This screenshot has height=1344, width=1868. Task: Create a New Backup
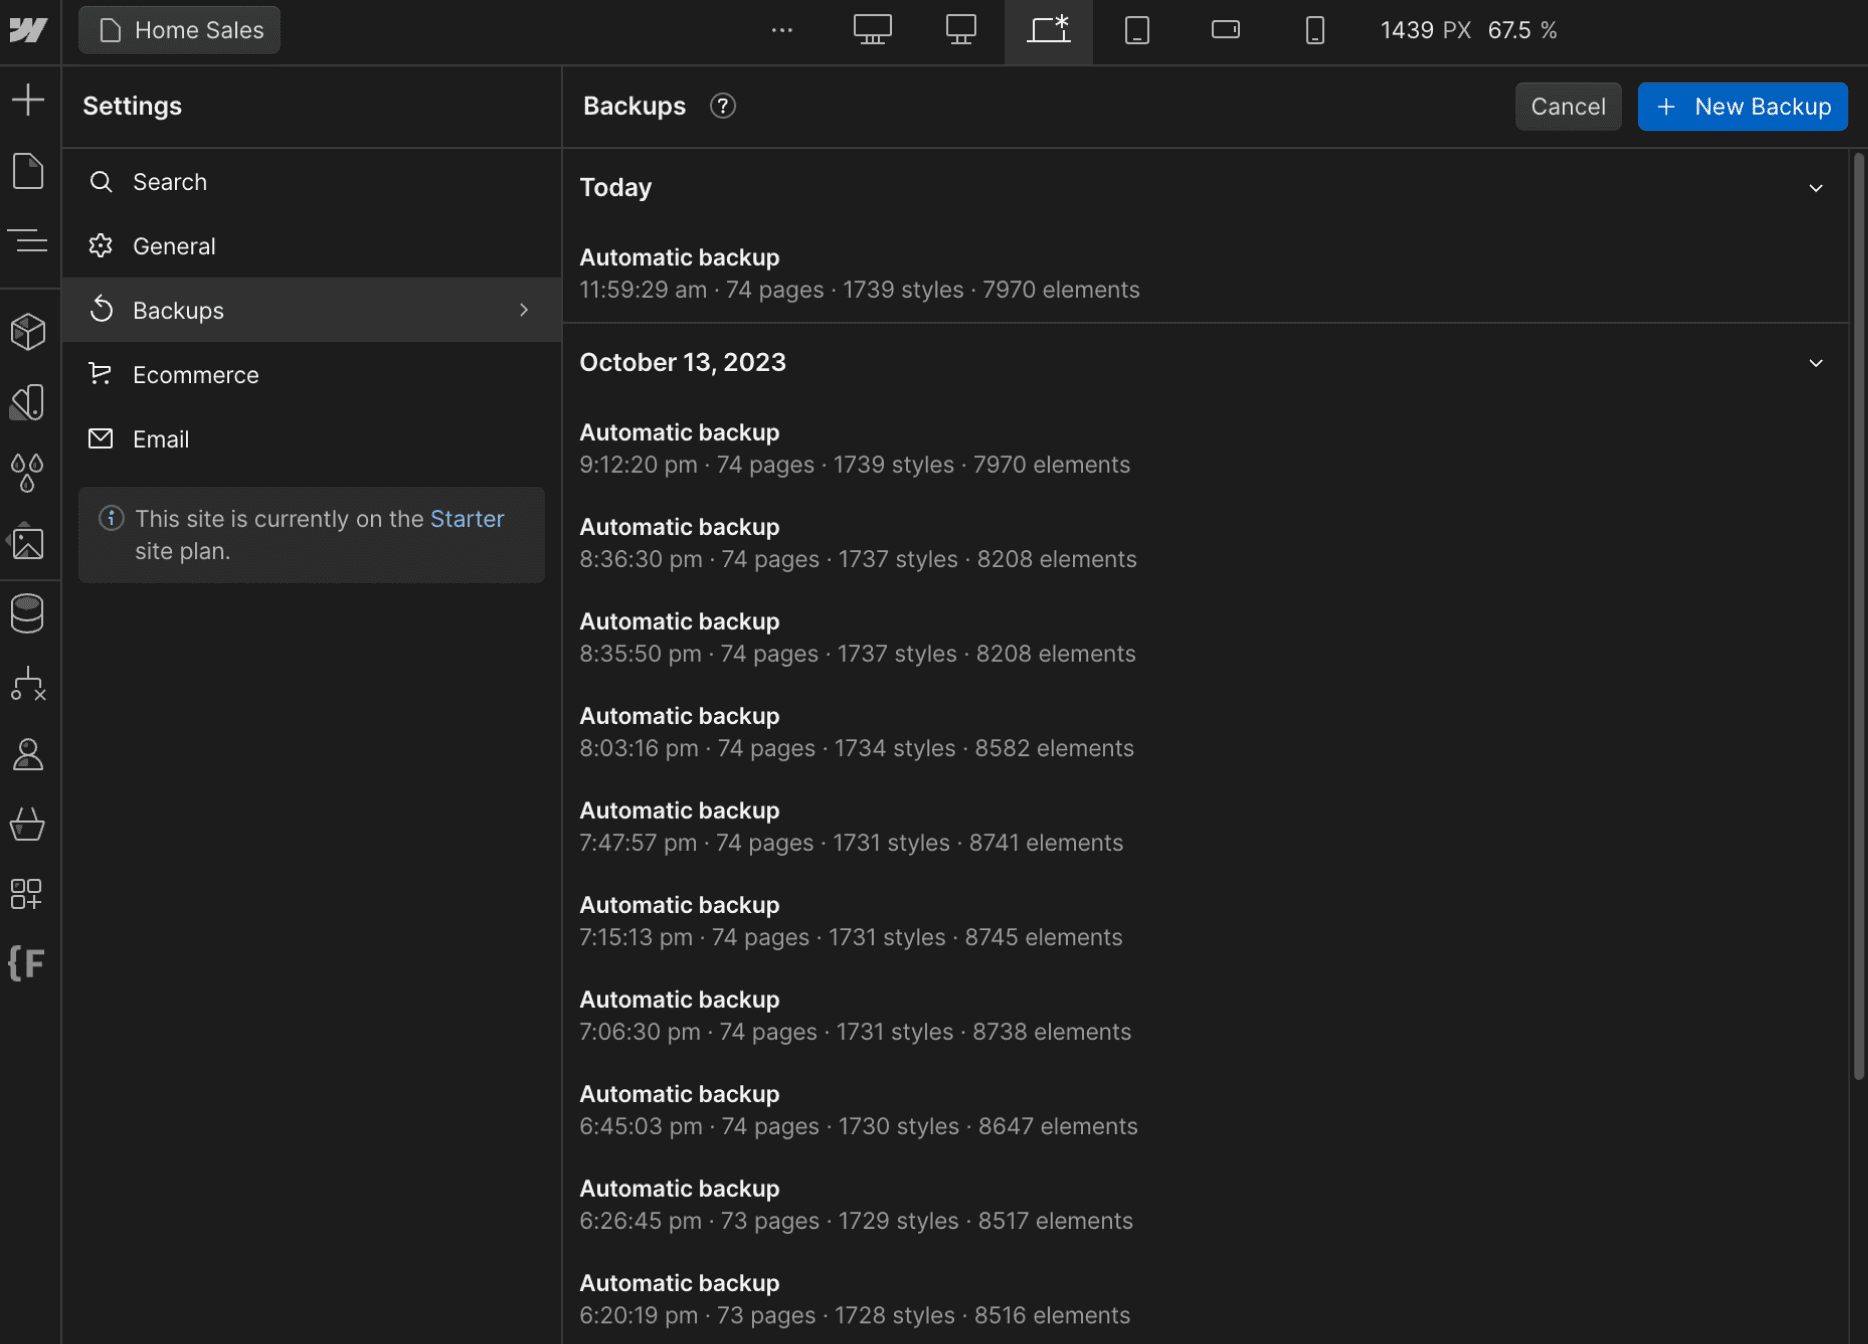[1742, 106]
